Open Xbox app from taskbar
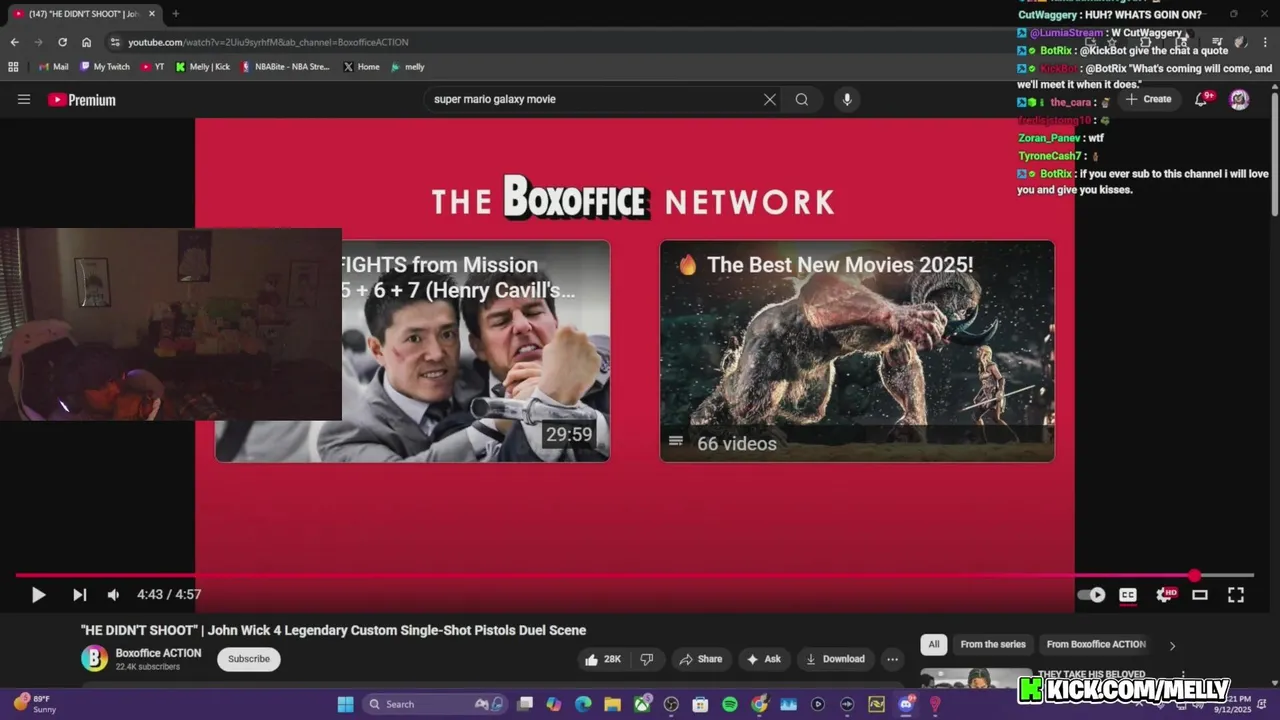1280x720 pixels. (x=642, y=704)
